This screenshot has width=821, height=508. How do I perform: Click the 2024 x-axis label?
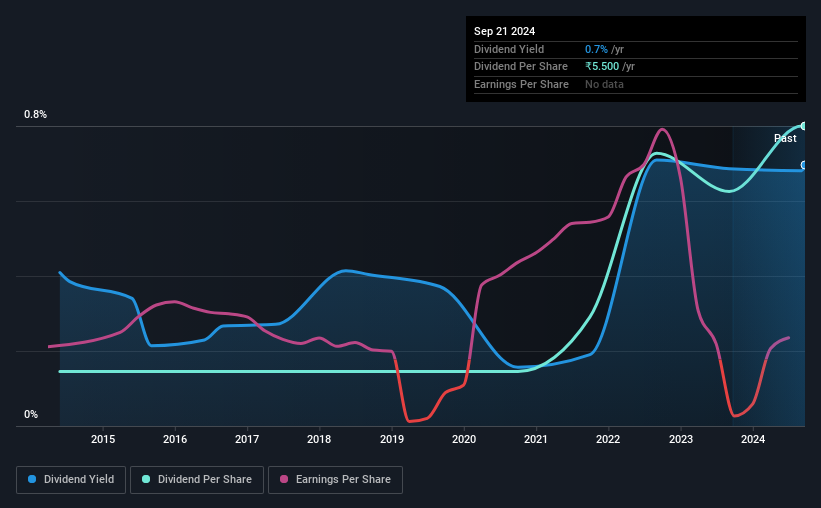pyautogui.click(x=753, y=439)
